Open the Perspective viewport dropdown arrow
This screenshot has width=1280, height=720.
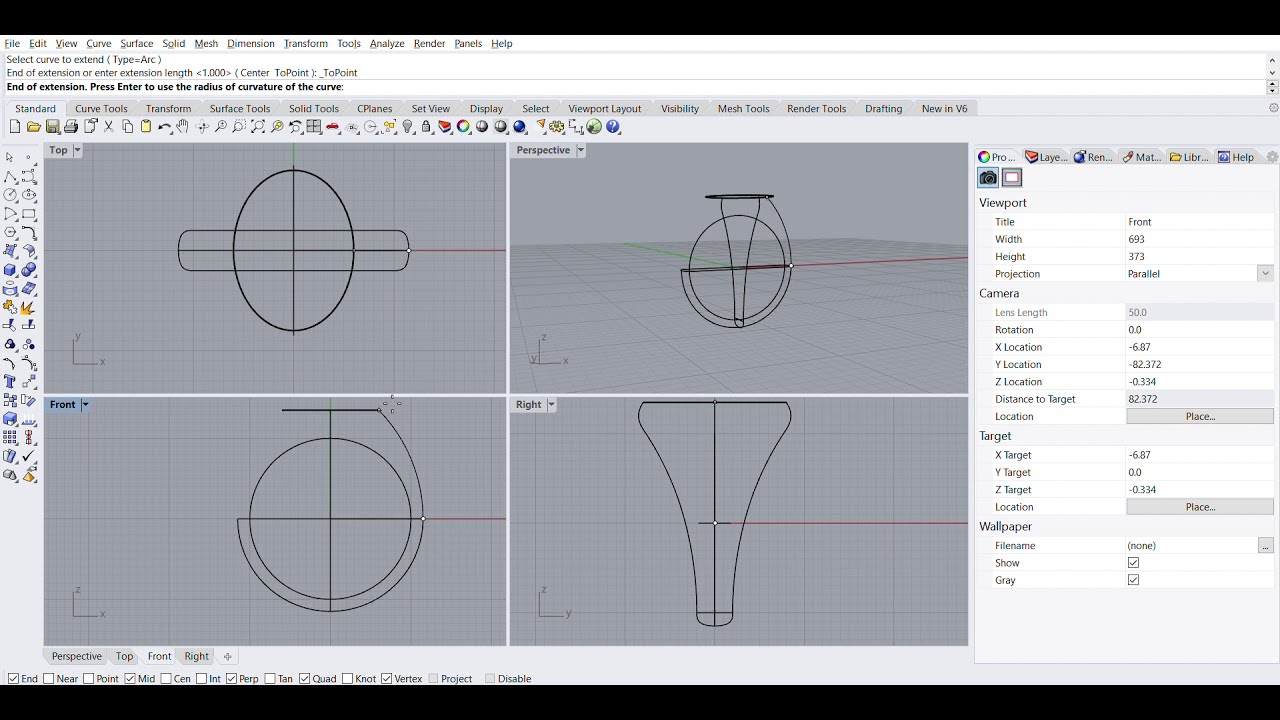580,150
